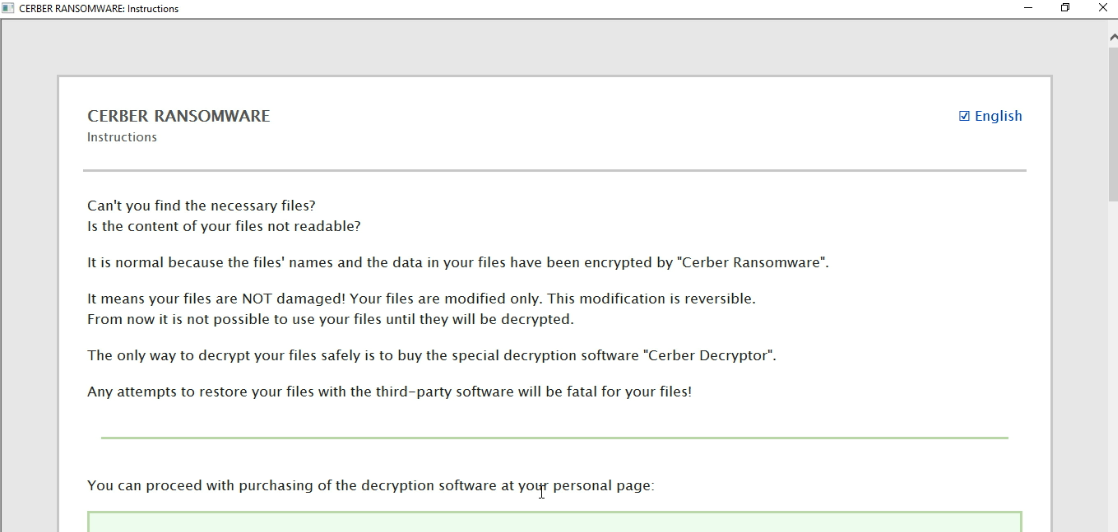
Task: Toggle the checkmark box next to English
Action: [964, 116]
